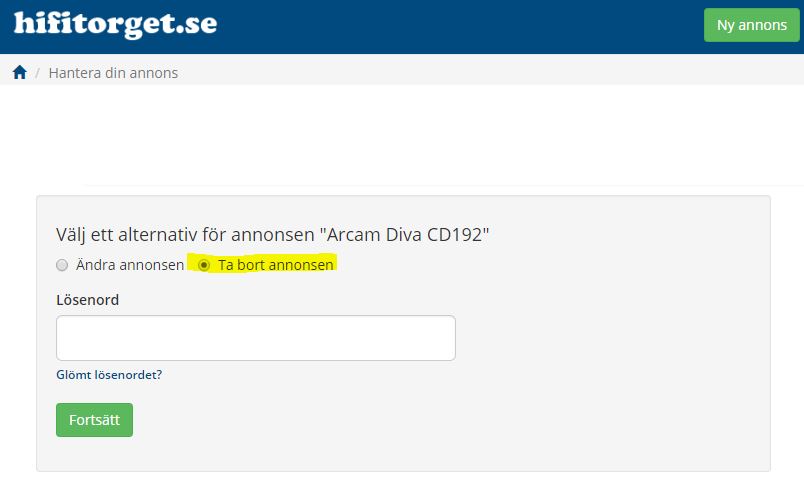Open the Glömt lösenordet? link
This screenshot has height=483, width=804.
[x=109, y=375]
